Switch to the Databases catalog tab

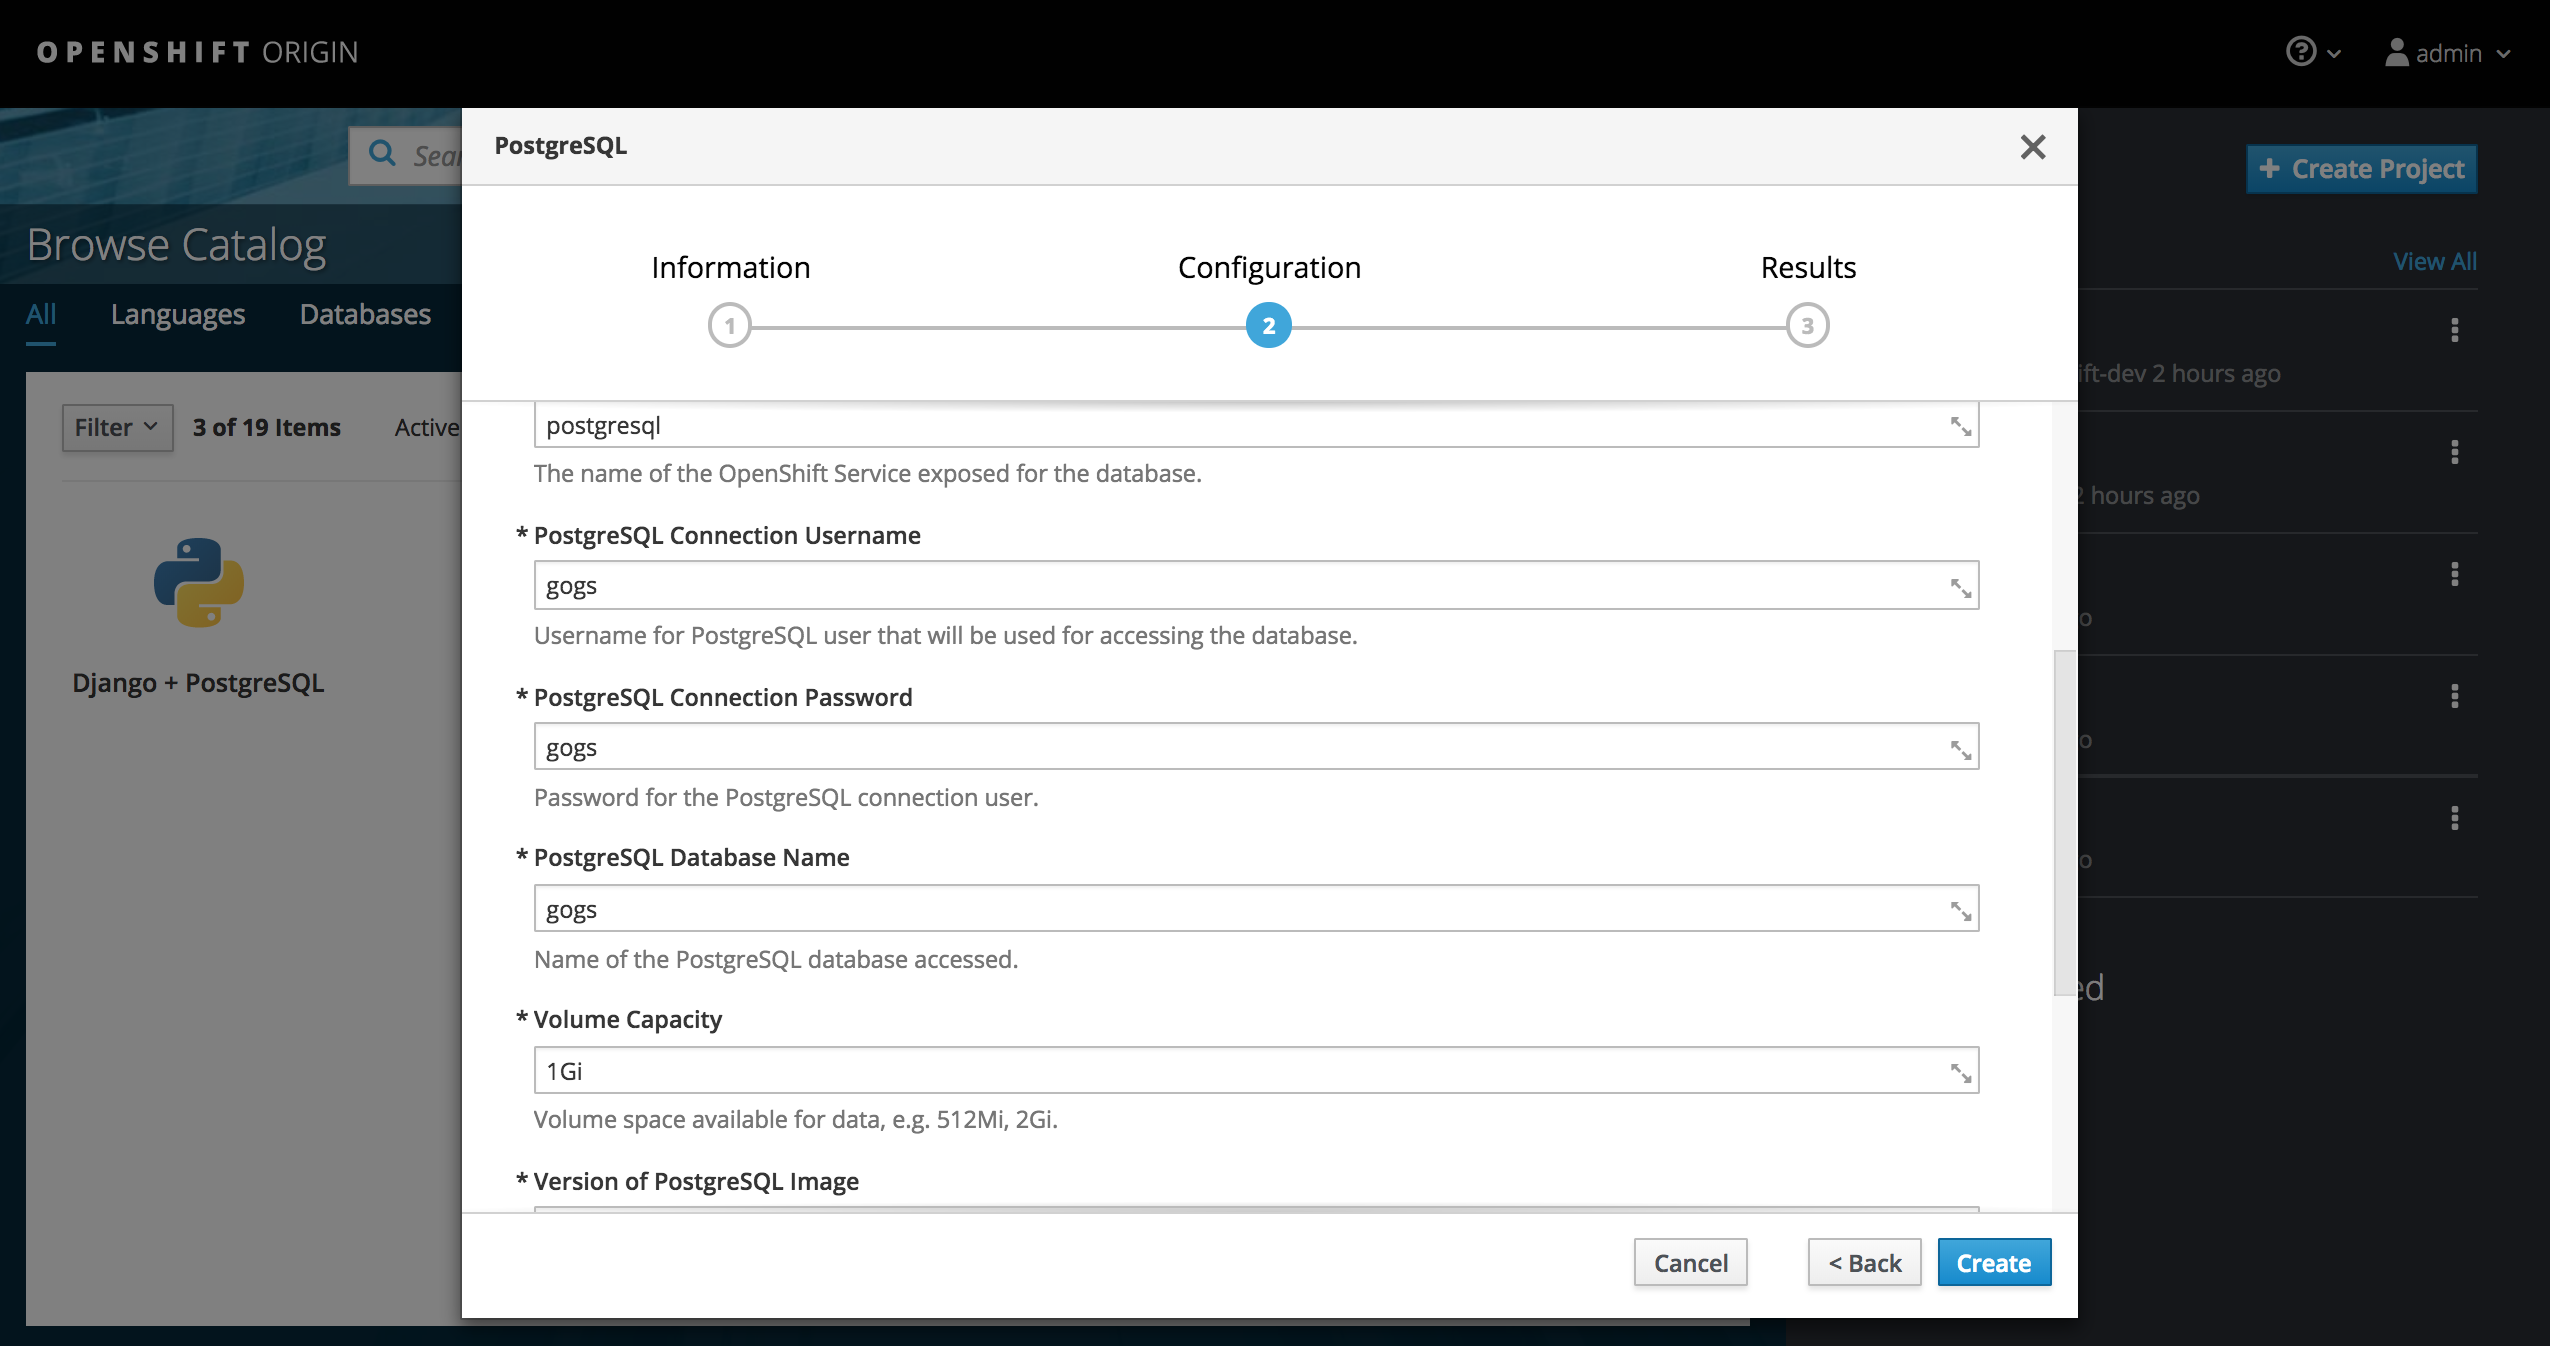[365, 314]
